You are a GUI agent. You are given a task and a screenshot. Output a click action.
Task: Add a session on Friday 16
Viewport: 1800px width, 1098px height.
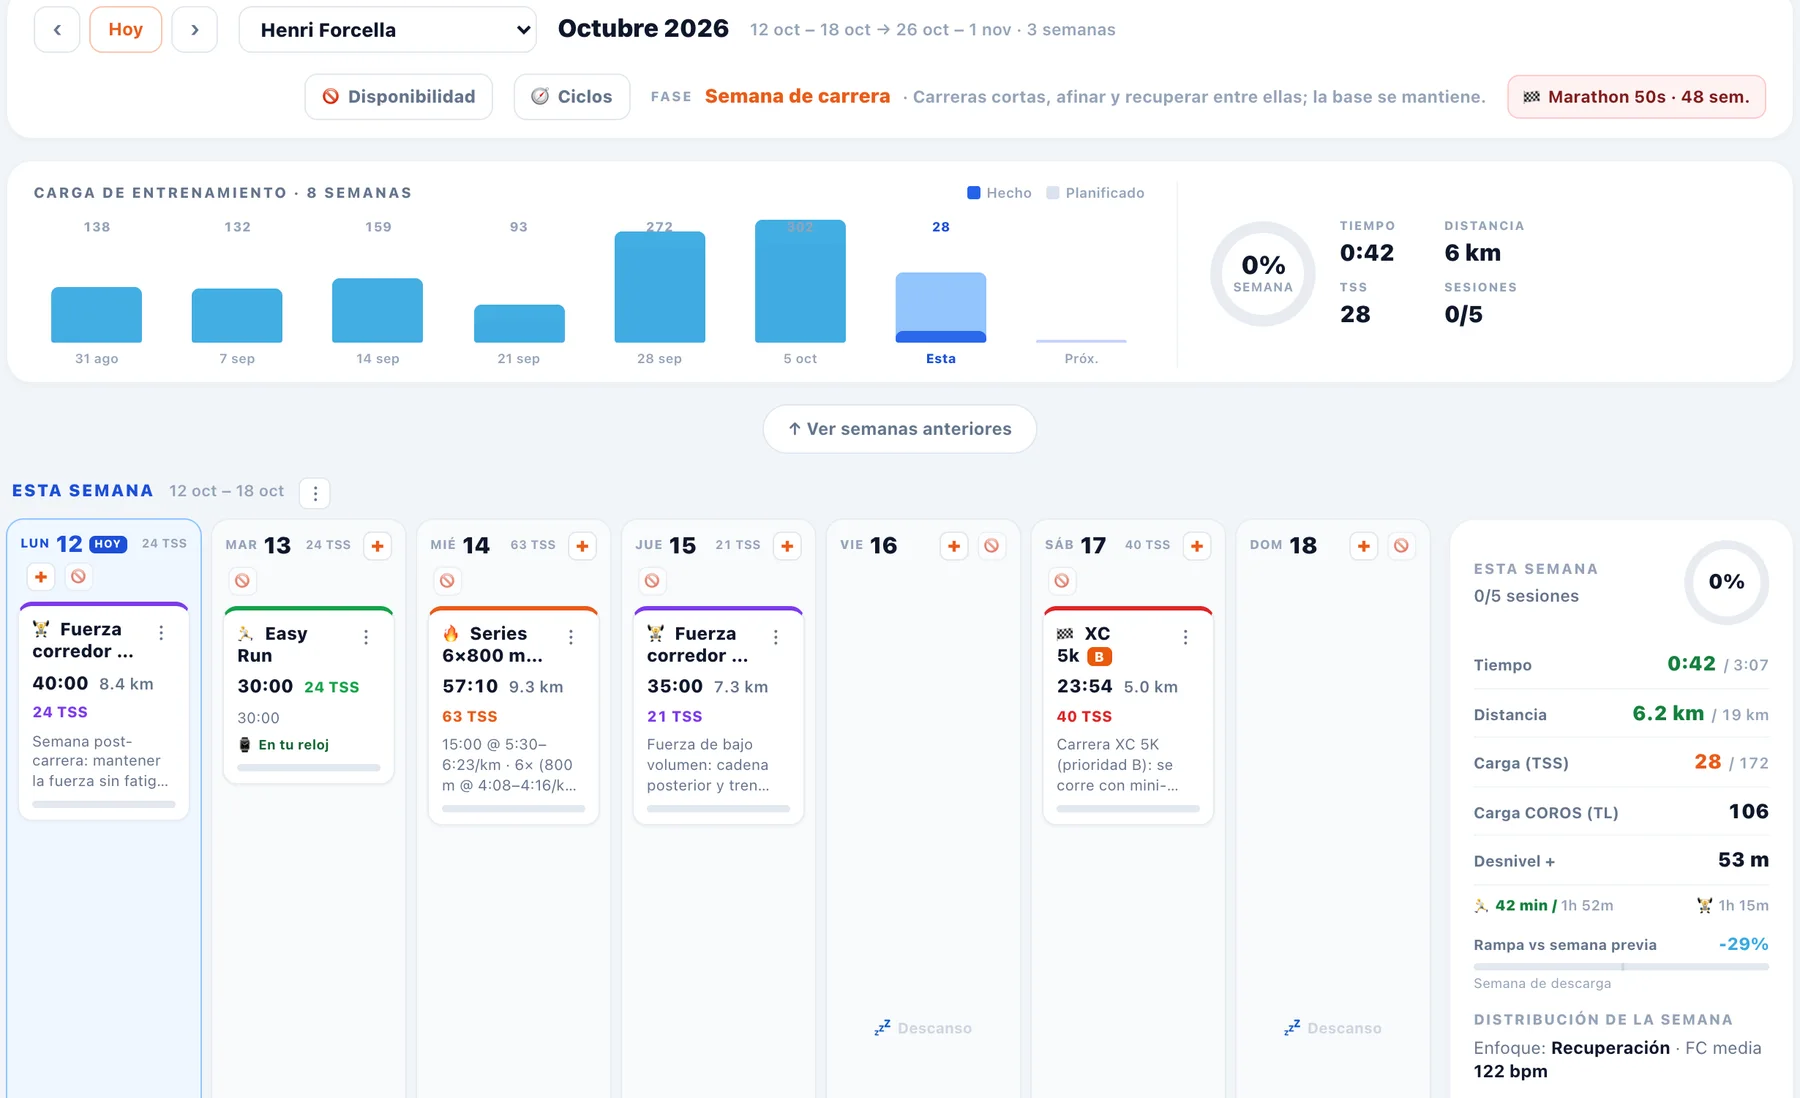954,546
